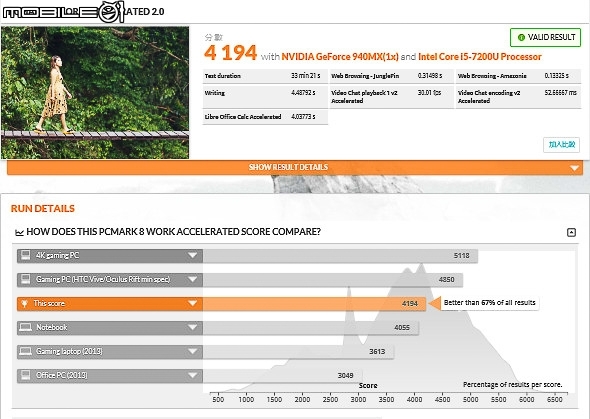The height and width of the screenshot is (419, 590).
Task: Click the desktop icon in Gaming PC row
Action: 25,279
